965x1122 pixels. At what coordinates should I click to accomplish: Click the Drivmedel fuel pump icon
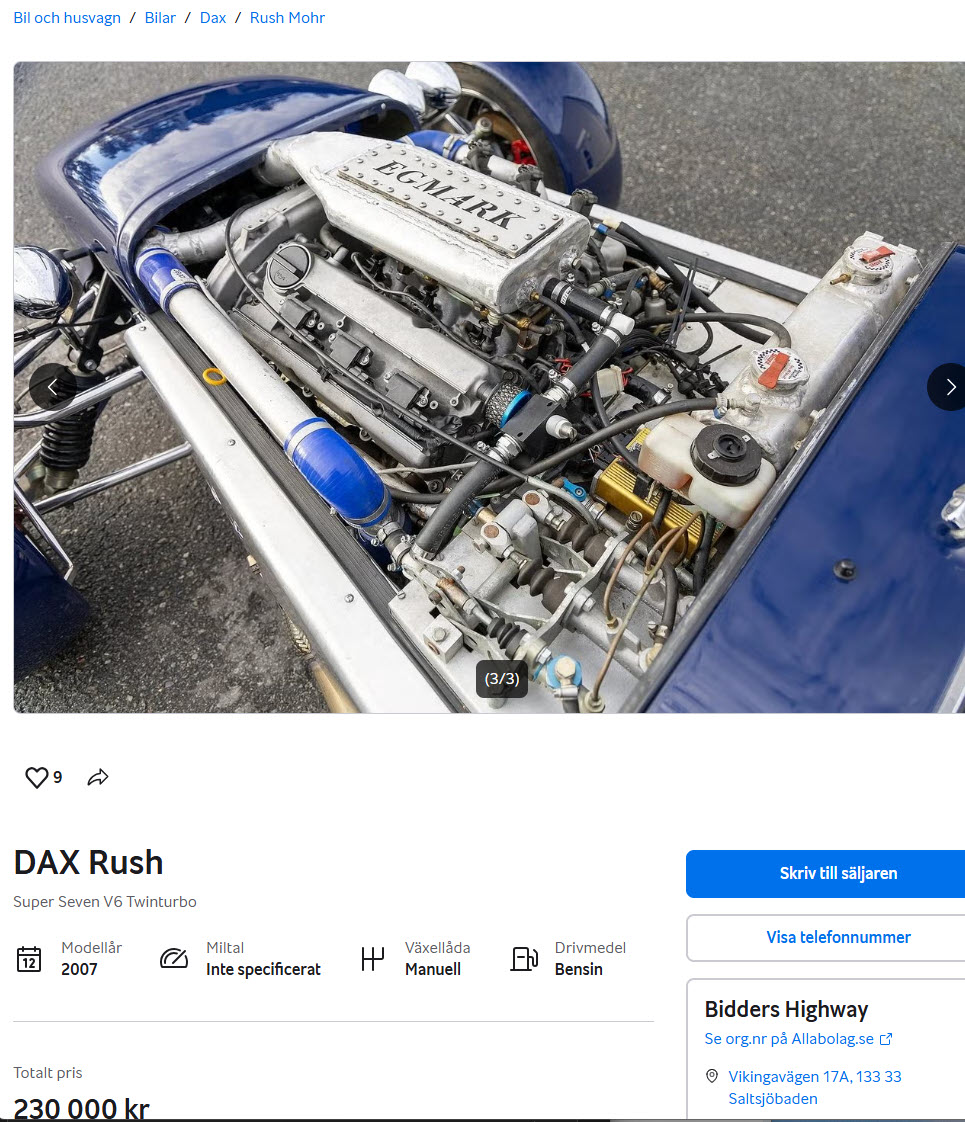(524, 959)
